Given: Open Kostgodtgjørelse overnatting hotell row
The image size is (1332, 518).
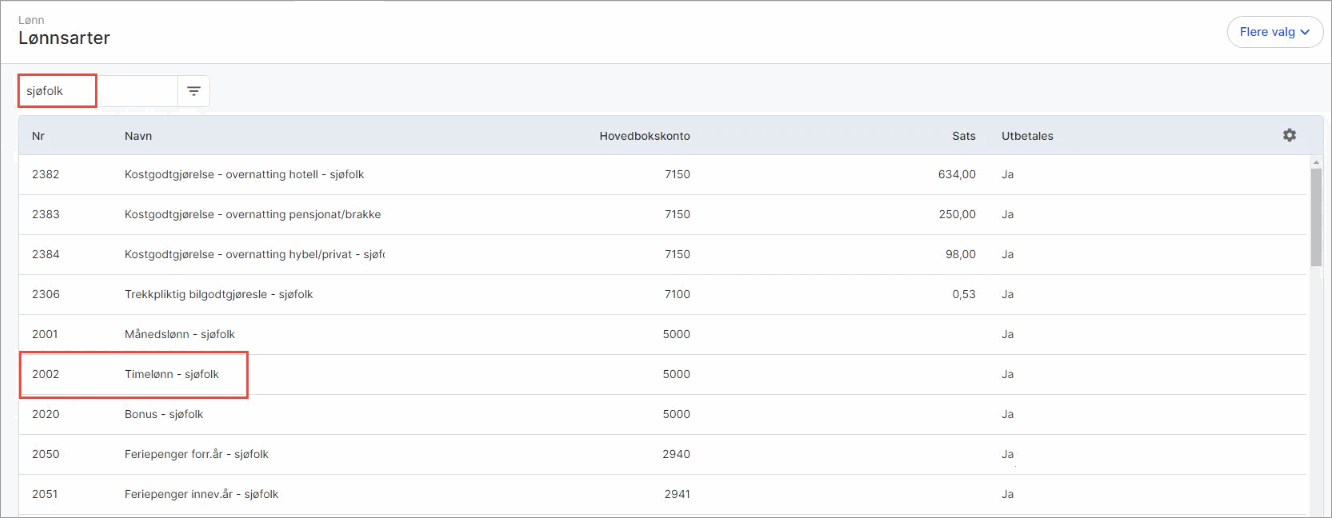Looking at the screenshot, I should [x=664, y=175].
